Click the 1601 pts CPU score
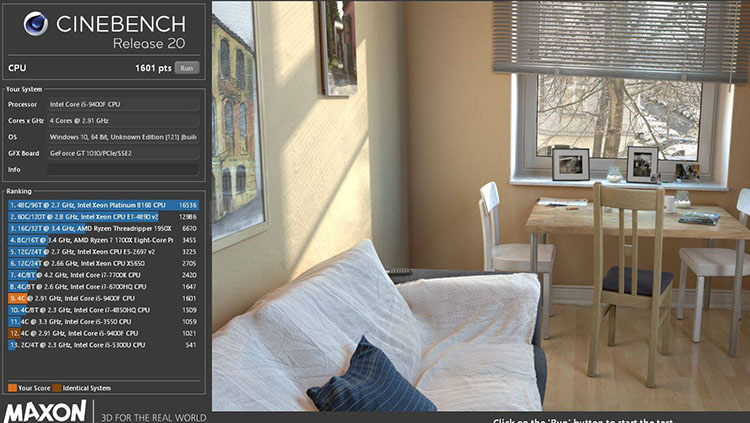The image size is (750, 423). (153, 68)
